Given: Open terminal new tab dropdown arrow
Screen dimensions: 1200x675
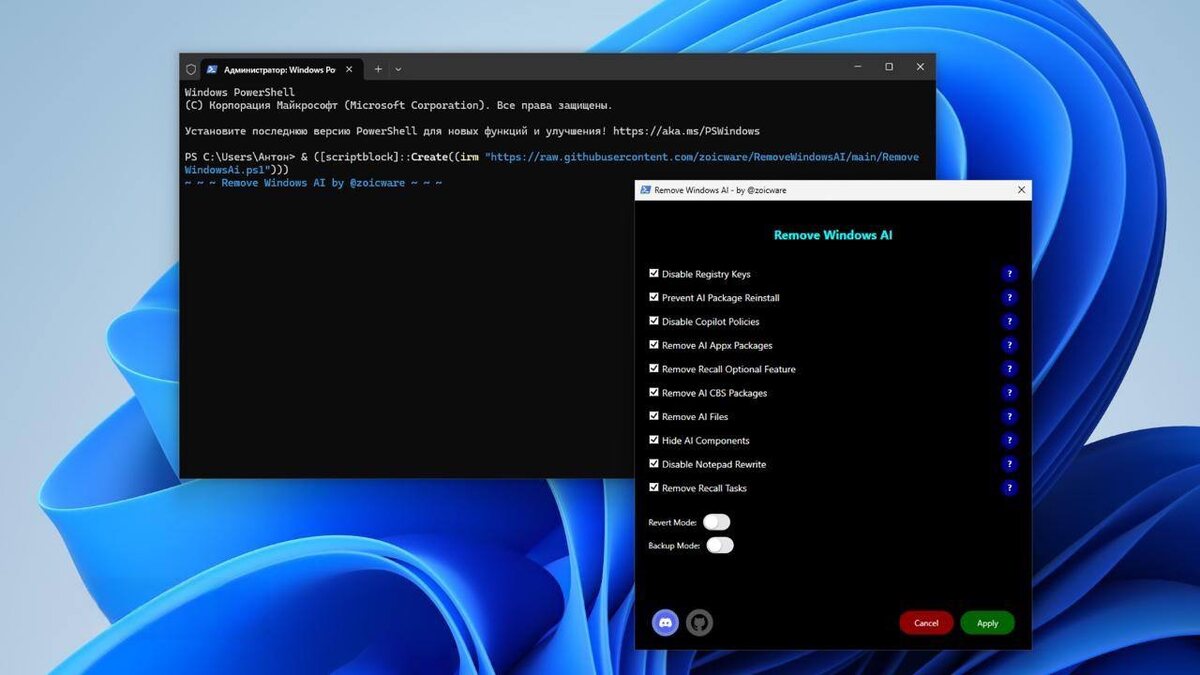Looking at the screenshot, I should click(398, 69).
